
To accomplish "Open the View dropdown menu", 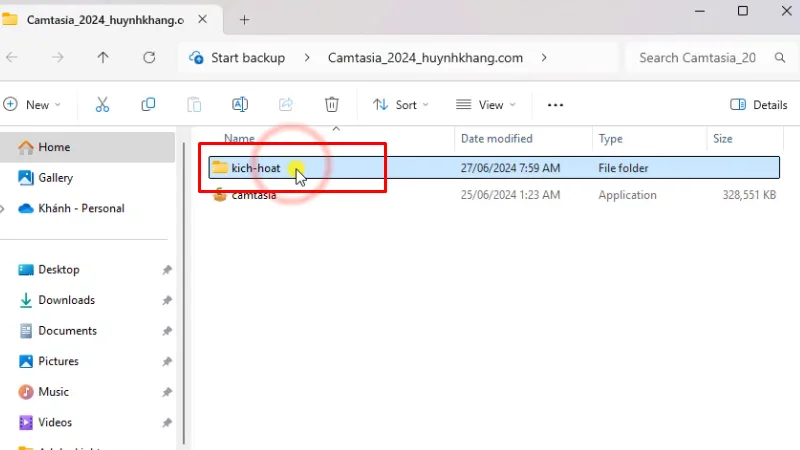I will coord(484,104).
